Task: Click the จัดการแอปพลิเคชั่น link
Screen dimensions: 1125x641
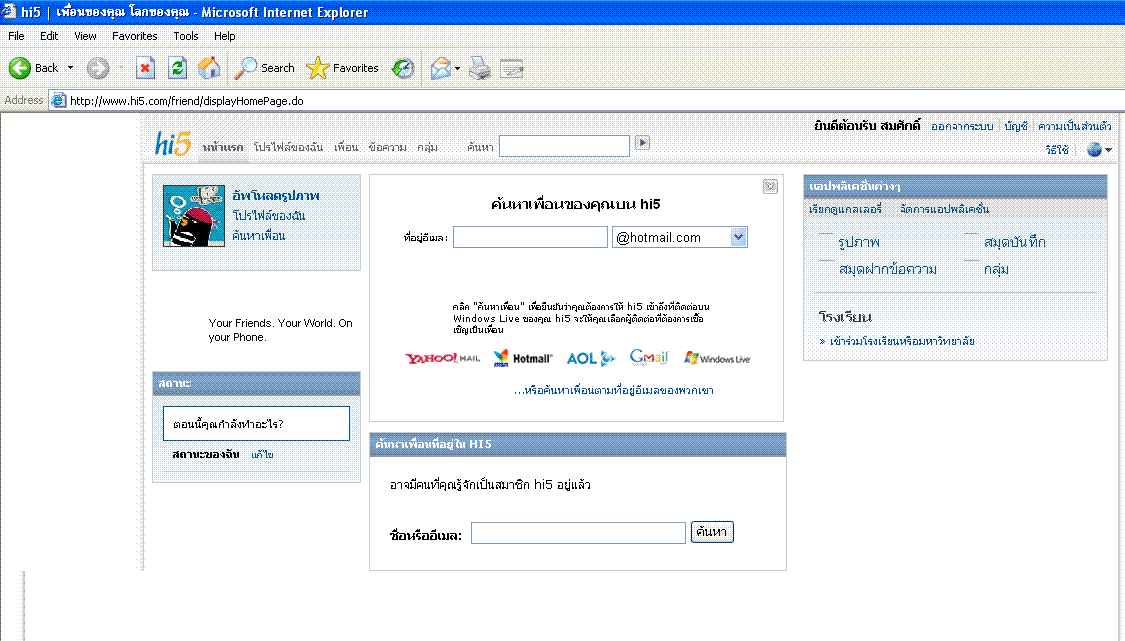Action: click(945, 209)
